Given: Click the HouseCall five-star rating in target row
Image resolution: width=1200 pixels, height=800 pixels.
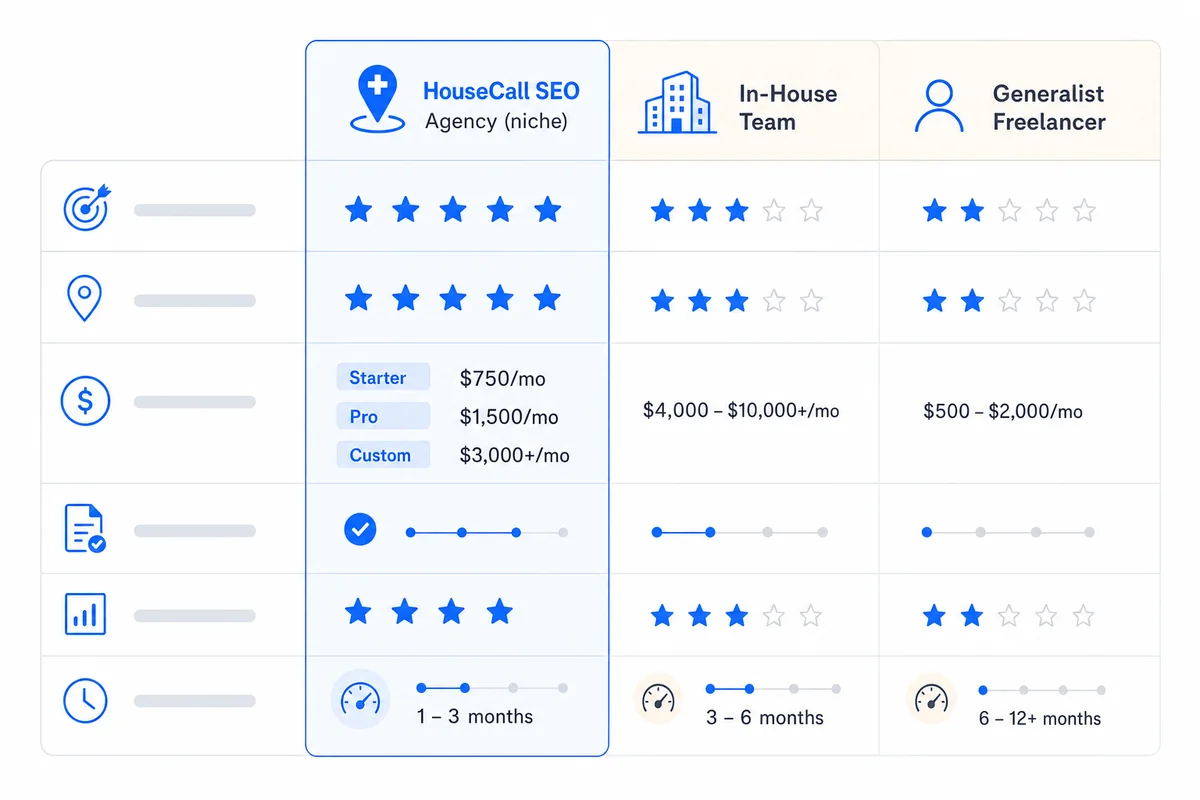Looking at the screenshot, I should [x=452, y=209].
